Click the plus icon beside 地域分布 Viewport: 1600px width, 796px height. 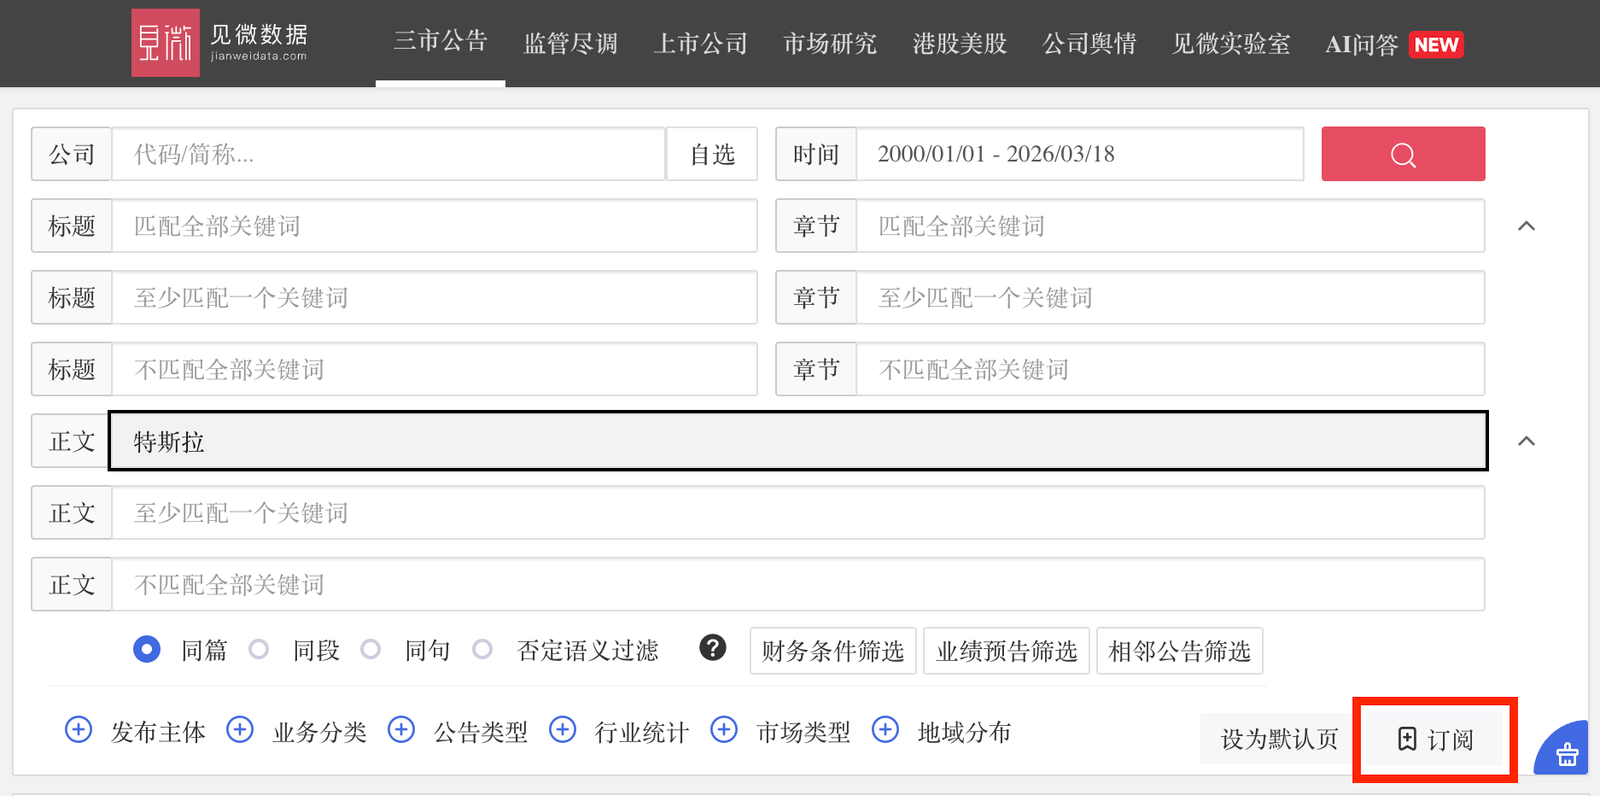coord(885,730)
